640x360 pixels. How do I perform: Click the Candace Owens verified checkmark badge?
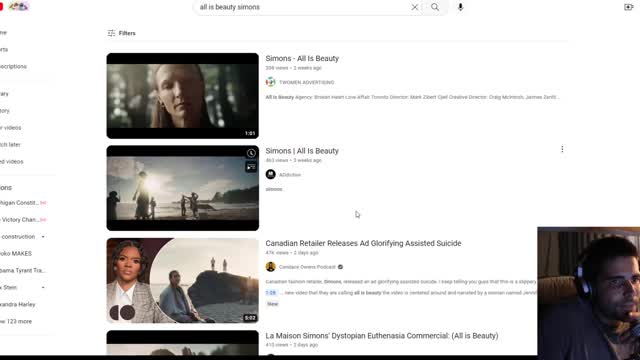pyautogui.click(x=340, y=267)
